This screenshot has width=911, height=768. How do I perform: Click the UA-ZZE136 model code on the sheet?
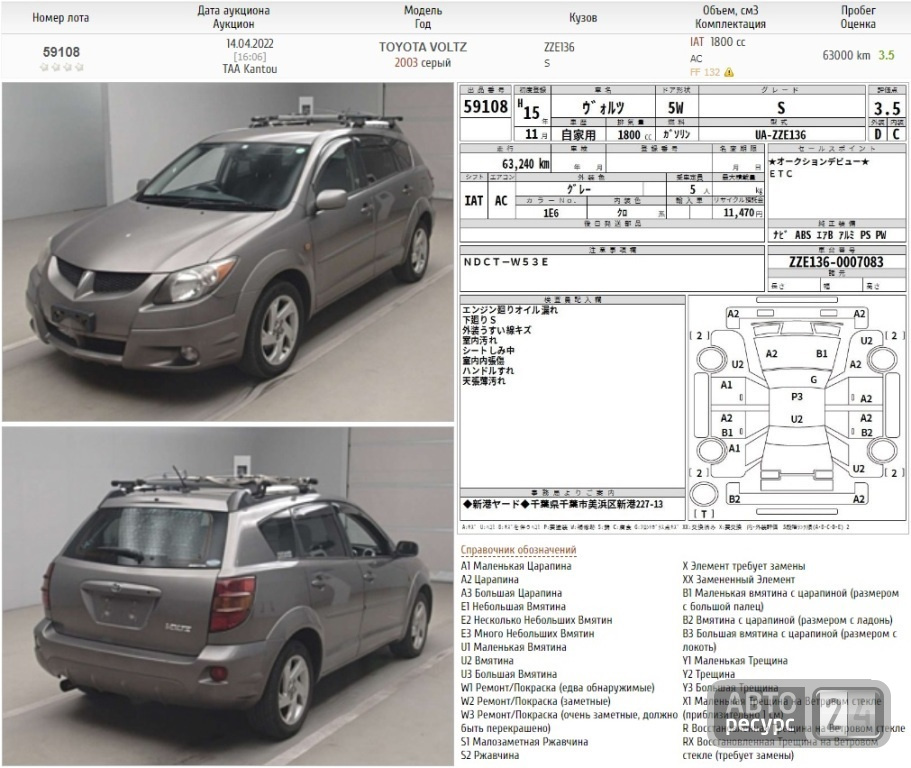tap(780, 135)
